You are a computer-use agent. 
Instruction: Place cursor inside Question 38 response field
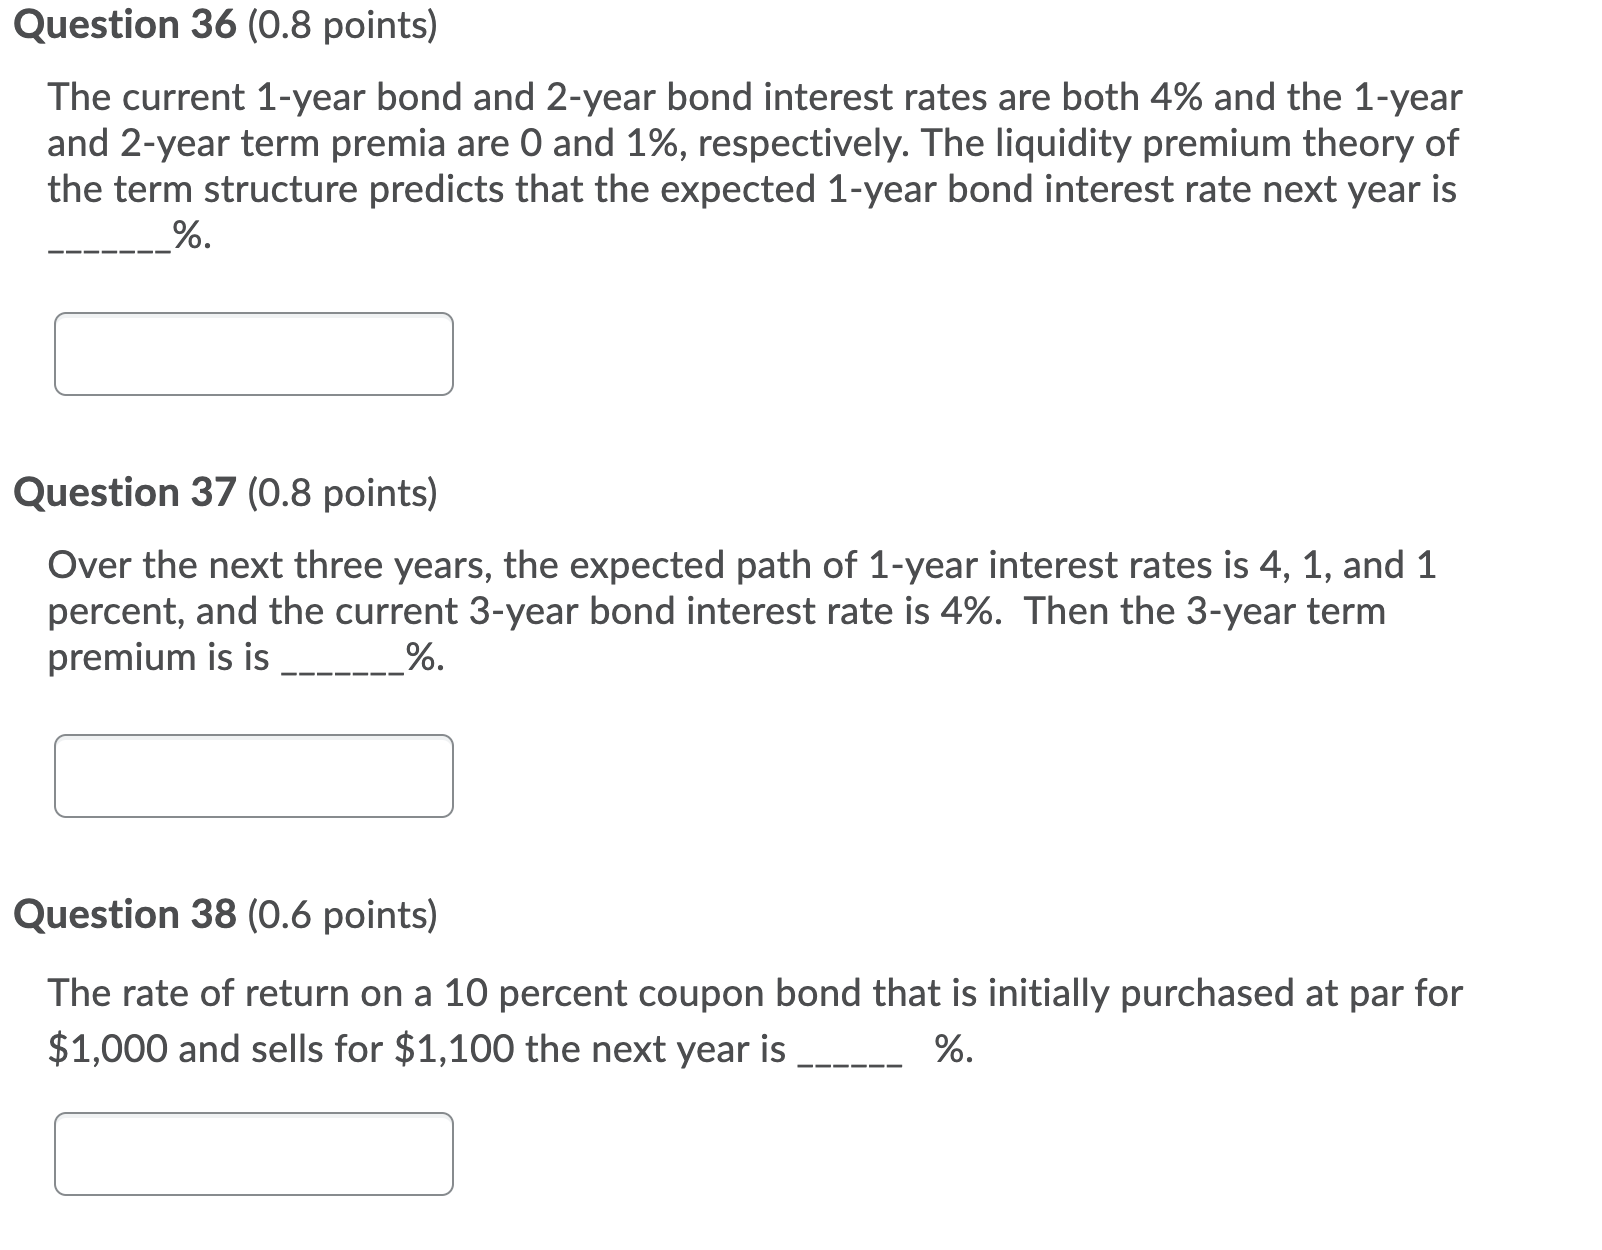tap(255, 1155)
